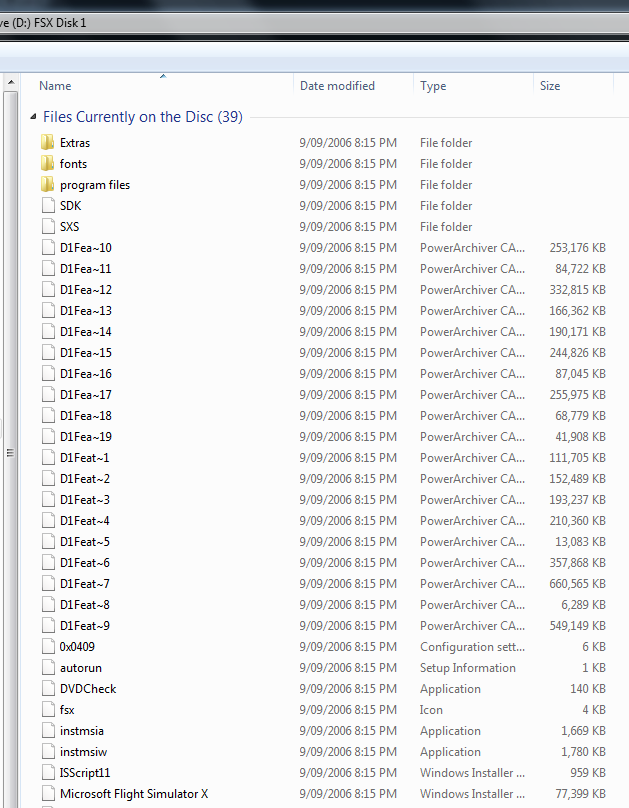Click the 77,399 KB size value

580,794
